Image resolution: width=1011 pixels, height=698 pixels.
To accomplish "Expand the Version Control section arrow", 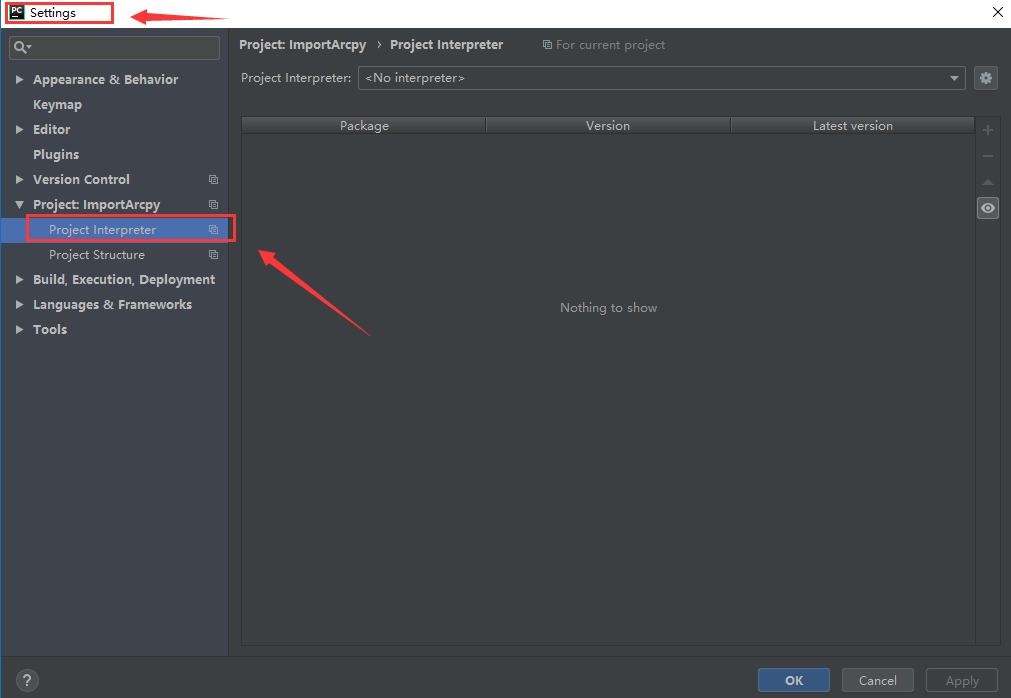I will tap(19, 179).
